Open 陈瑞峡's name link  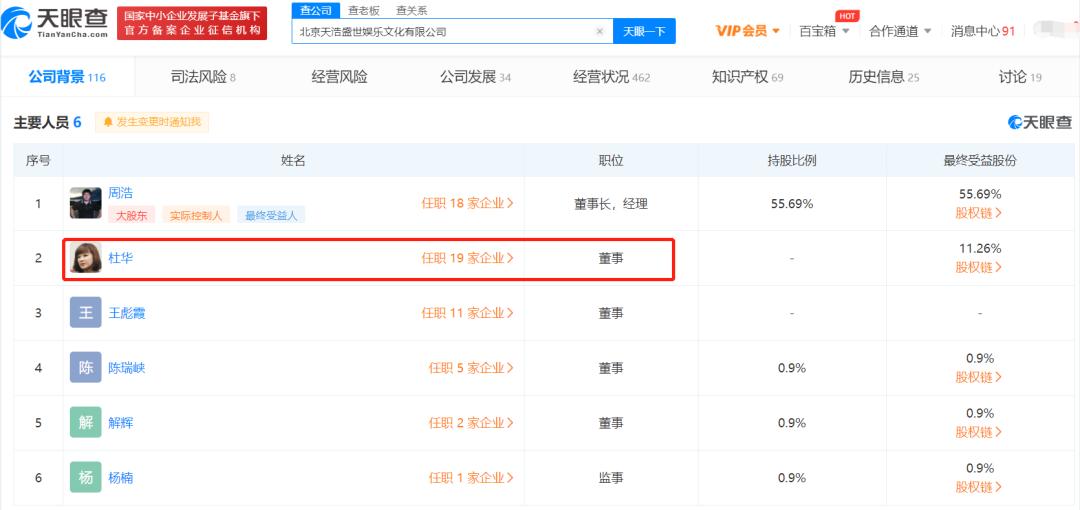[127, 368]
